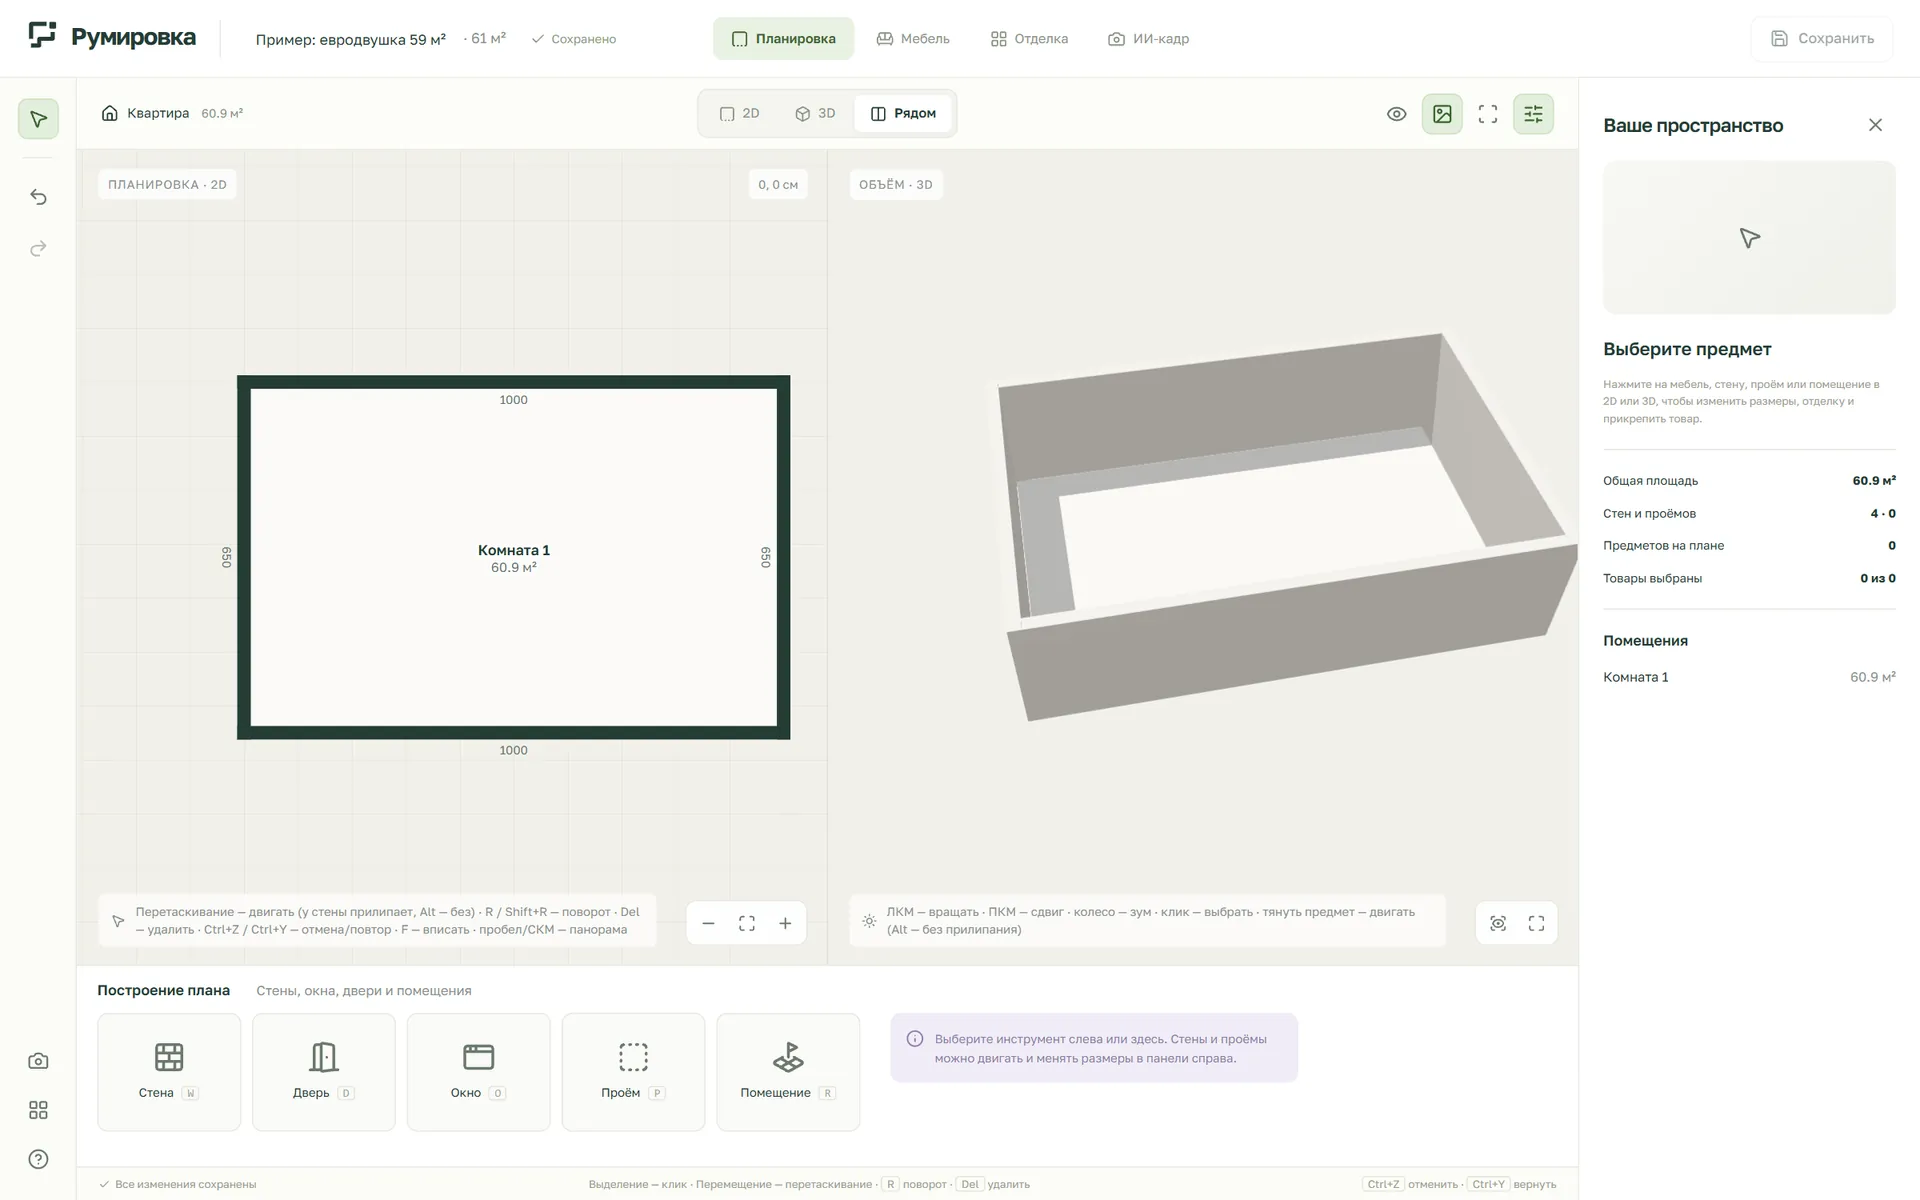Open the Отделка tab

(1029, 39)
